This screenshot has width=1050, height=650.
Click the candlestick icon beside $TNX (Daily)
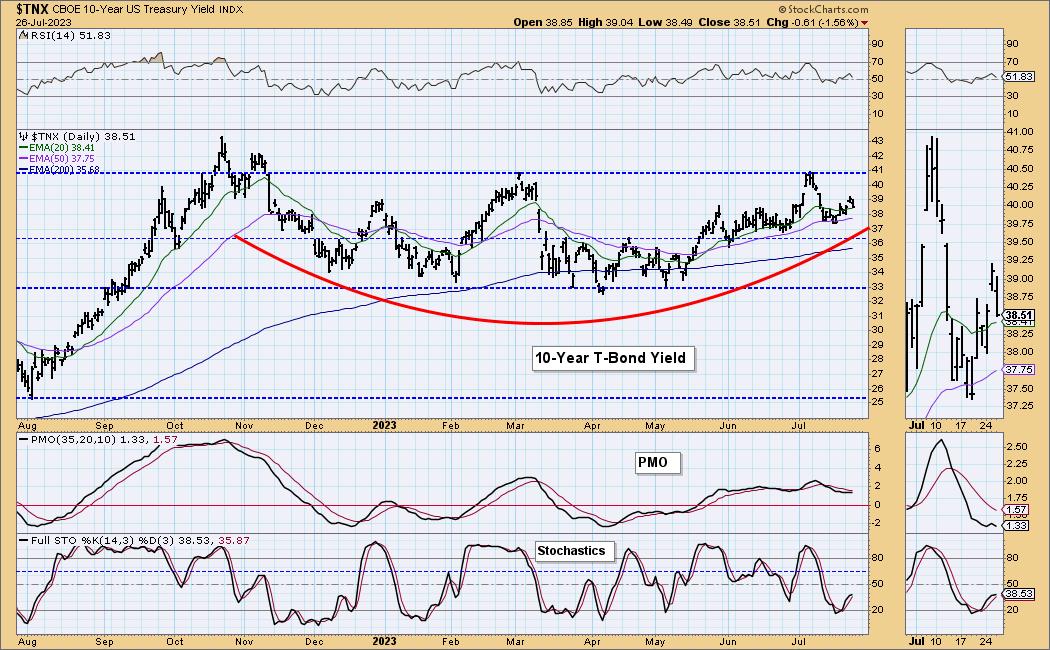tap(24, 136)
